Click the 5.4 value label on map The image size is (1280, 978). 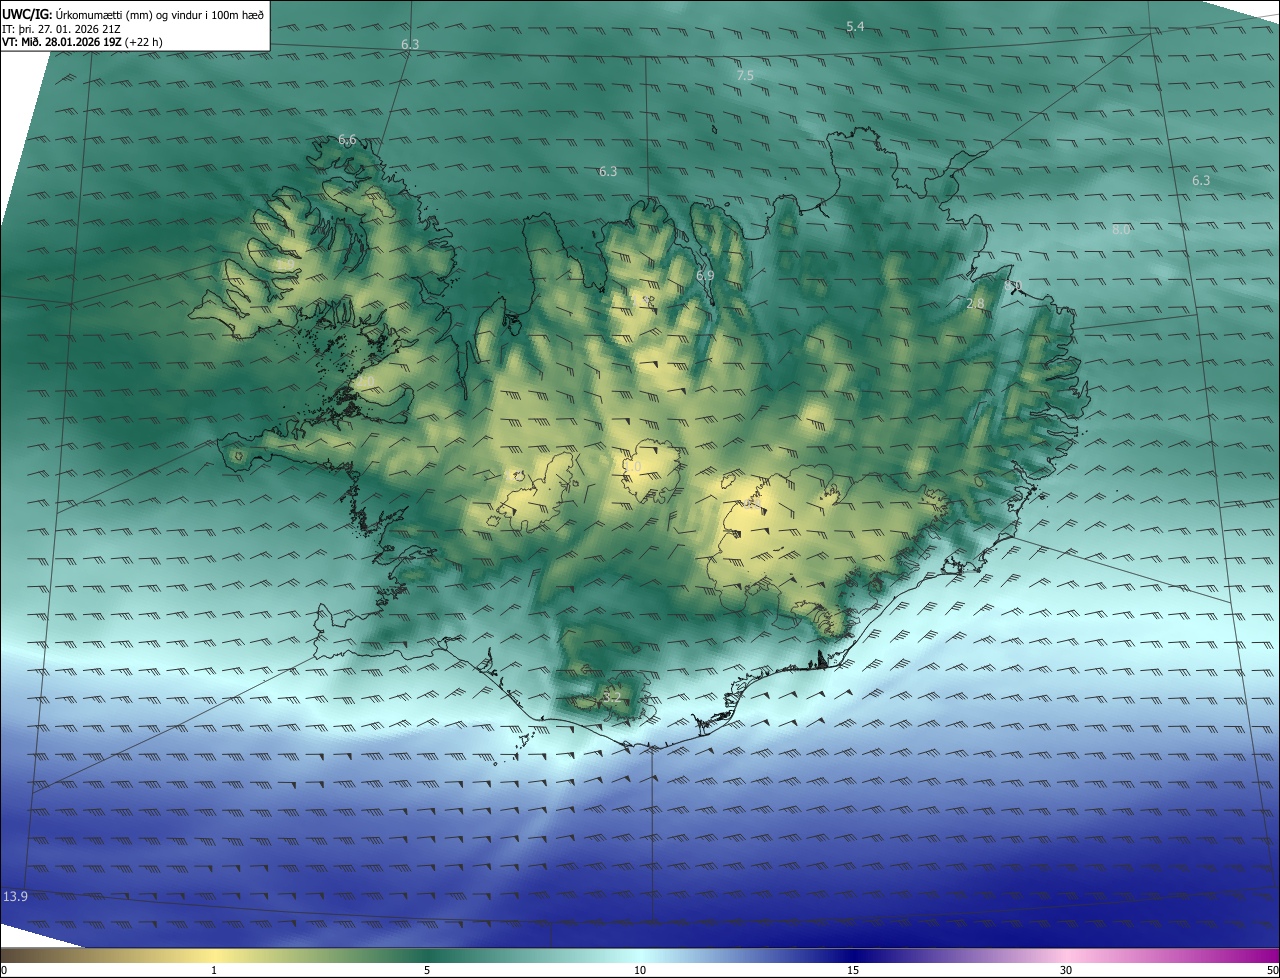click(x=855, y=26)
